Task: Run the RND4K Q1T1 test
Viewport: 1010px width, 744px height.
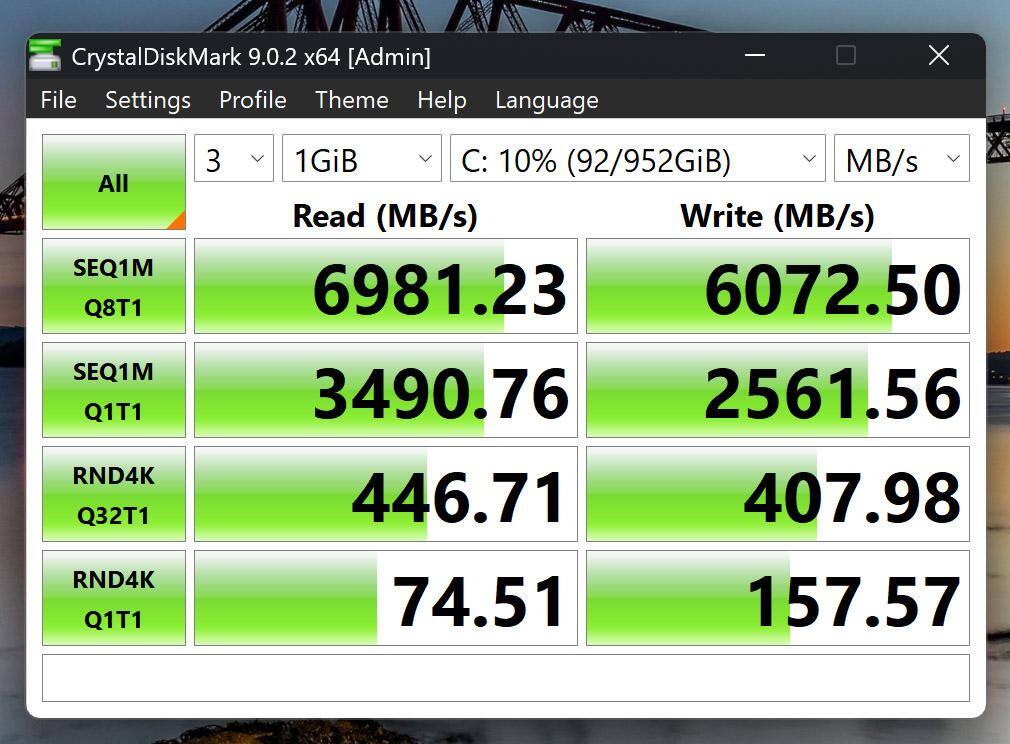Action: [114, 598]
